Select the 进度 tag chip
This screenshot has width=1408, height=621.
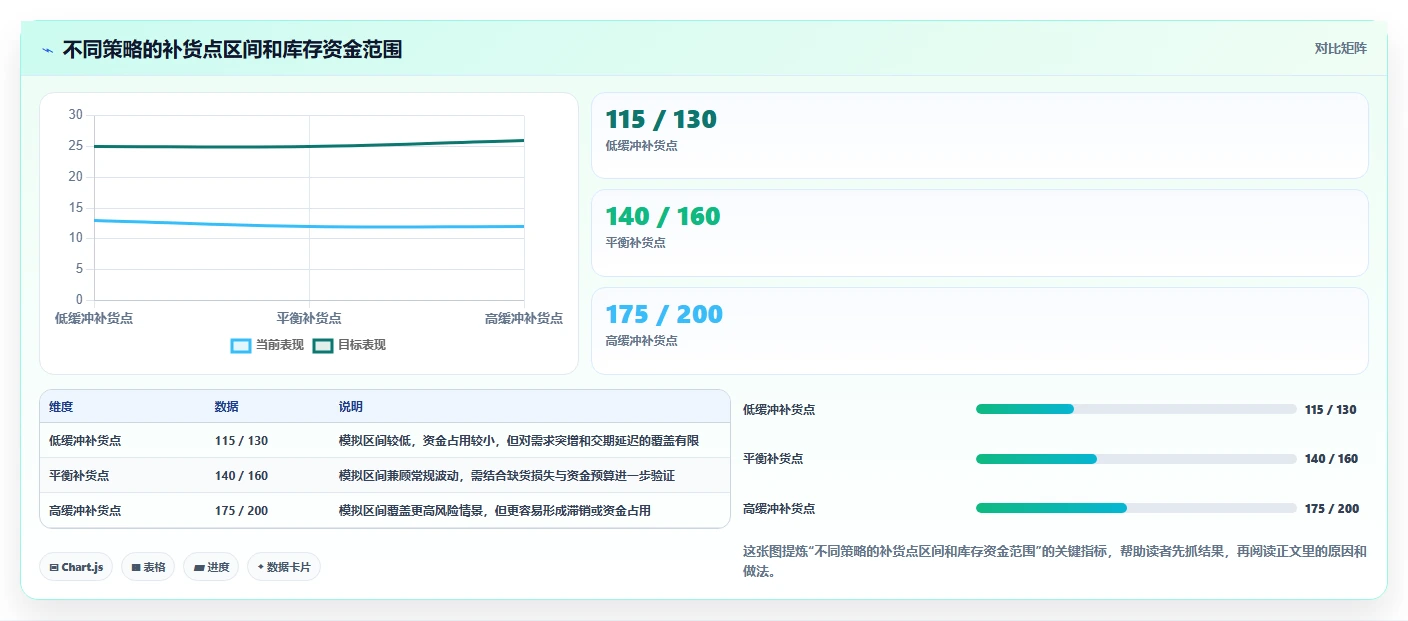[211, 567]
